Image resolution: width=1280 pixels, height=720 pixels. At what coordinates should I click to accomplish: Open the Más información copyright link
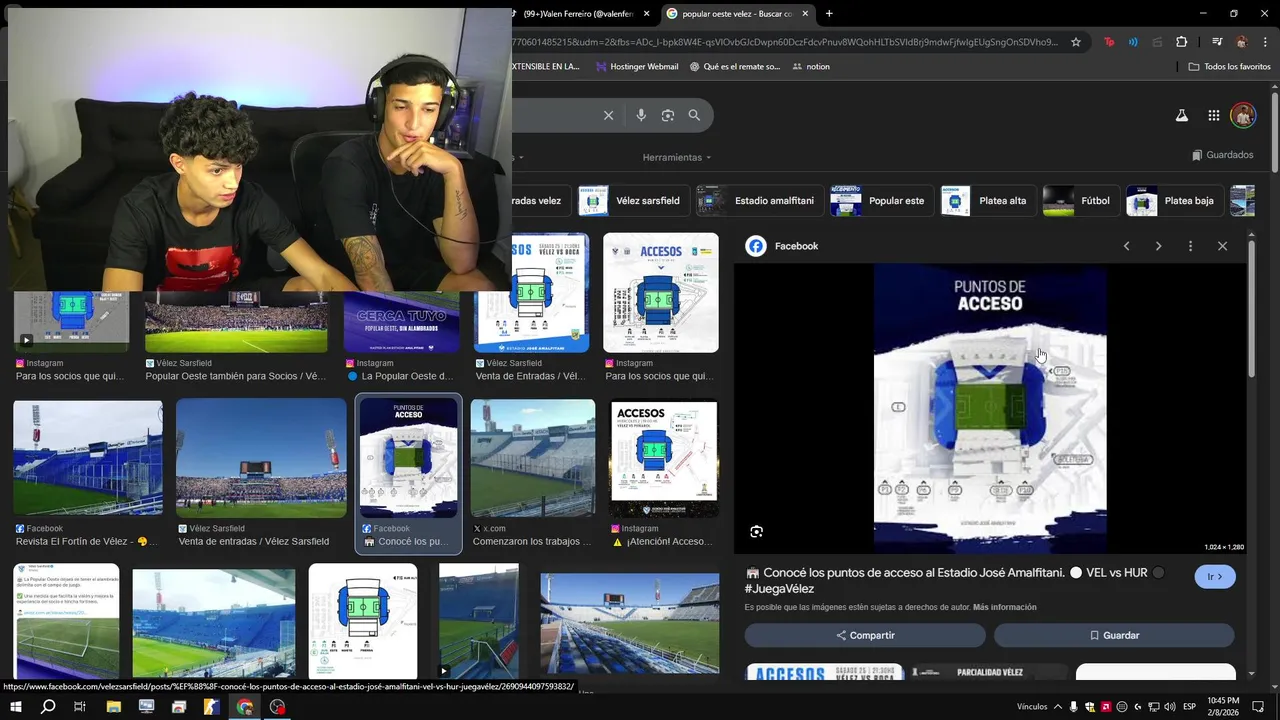pos(1004,607)
